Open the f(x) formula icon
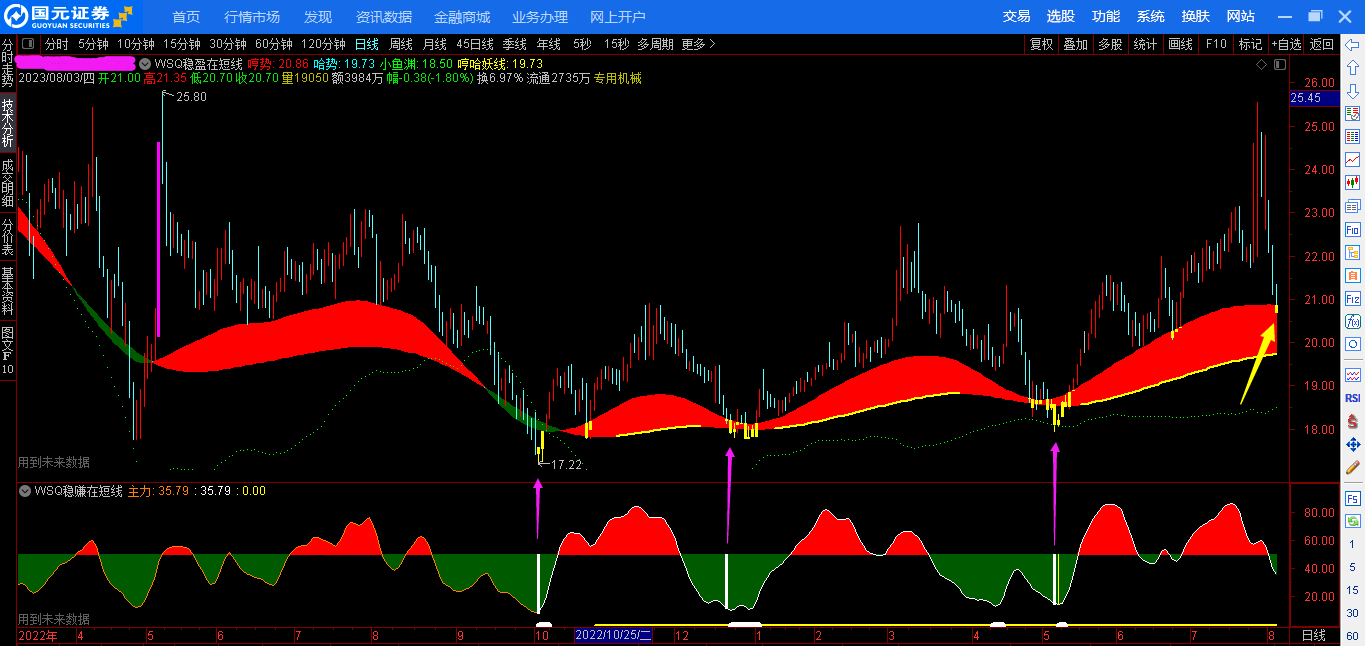The height and width of the screenshot is (646, 1365). click(x=1352, y=321)
